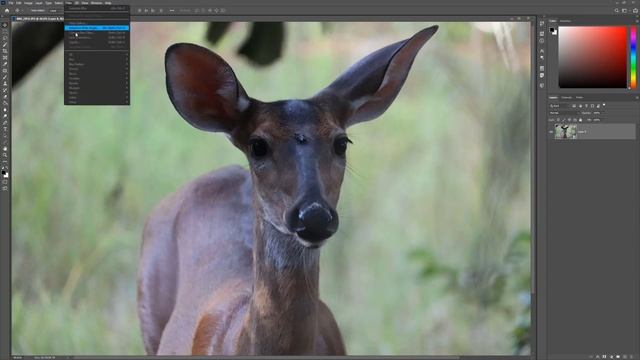This screenshot has height=360, width=640.
Task: Open the top collapsed panel dock icon
Action: pyautogui.click(x=542, y=23)
